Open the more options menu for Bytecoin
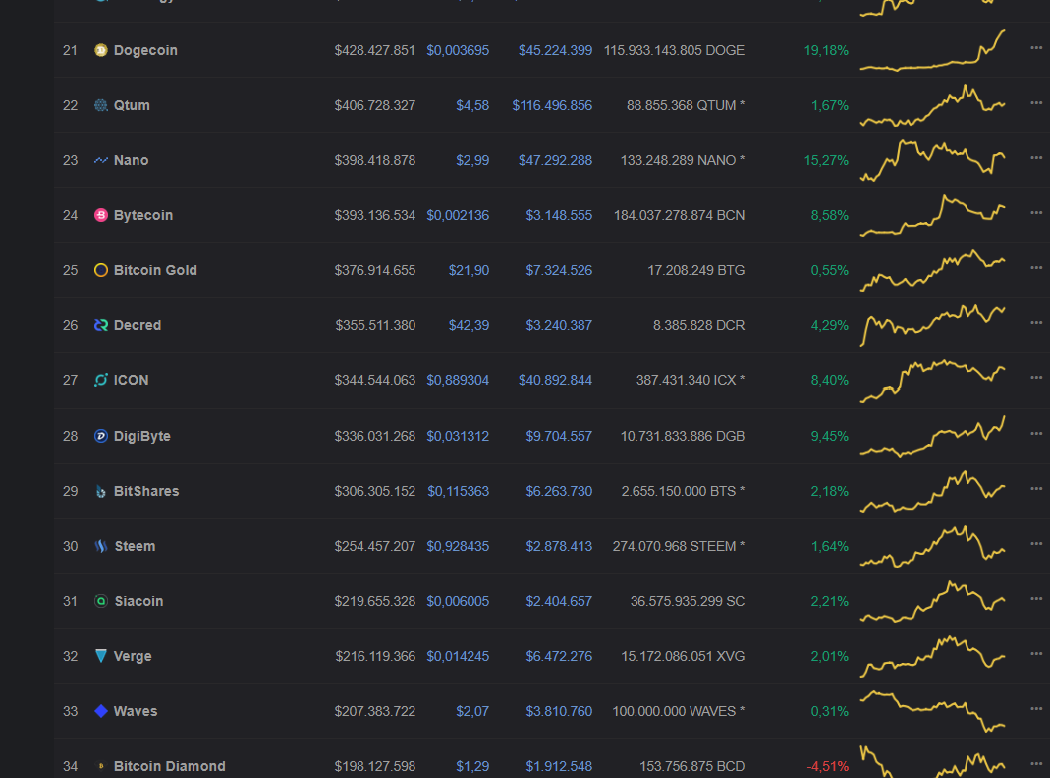Viewport: 1050px width, 778px height. tap(1036, 212)
